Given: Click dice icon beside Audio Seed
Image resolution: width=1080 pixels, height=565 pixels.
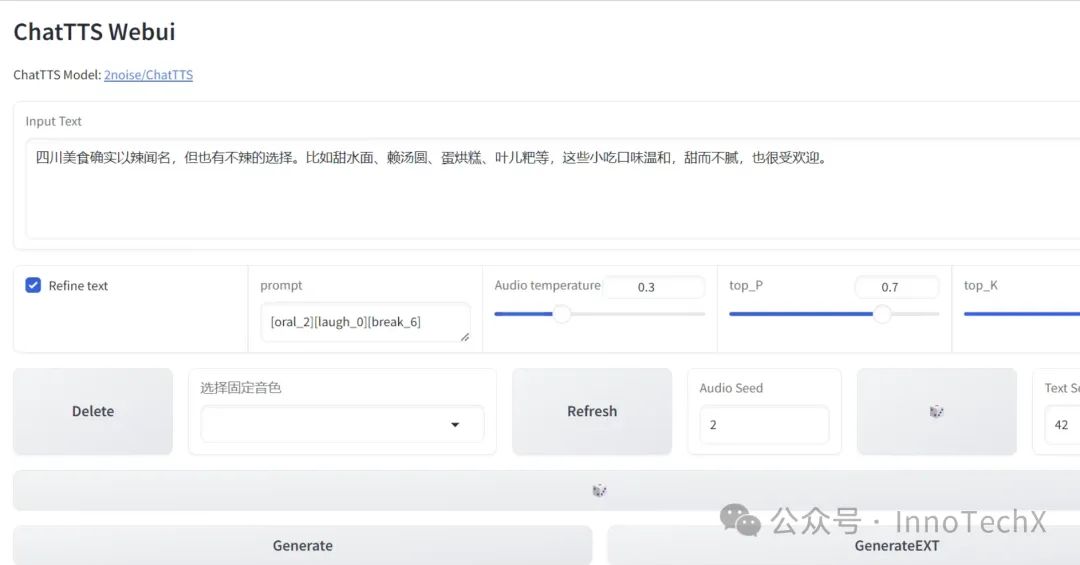Looking at the screenshot, I should (x=937, y=411).
